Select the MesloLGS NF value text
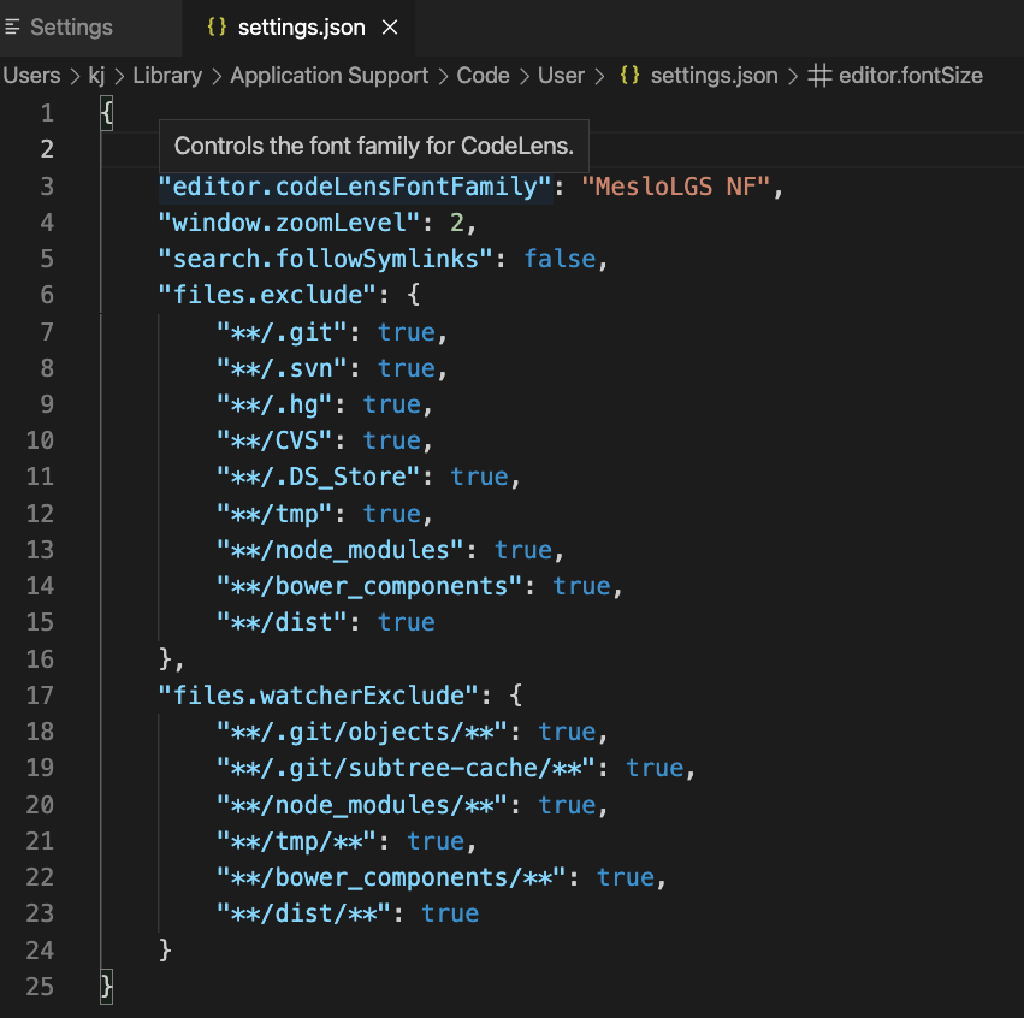Image resolution: width=1024 pixels, height=1018 pixels. tap(677, 186)
